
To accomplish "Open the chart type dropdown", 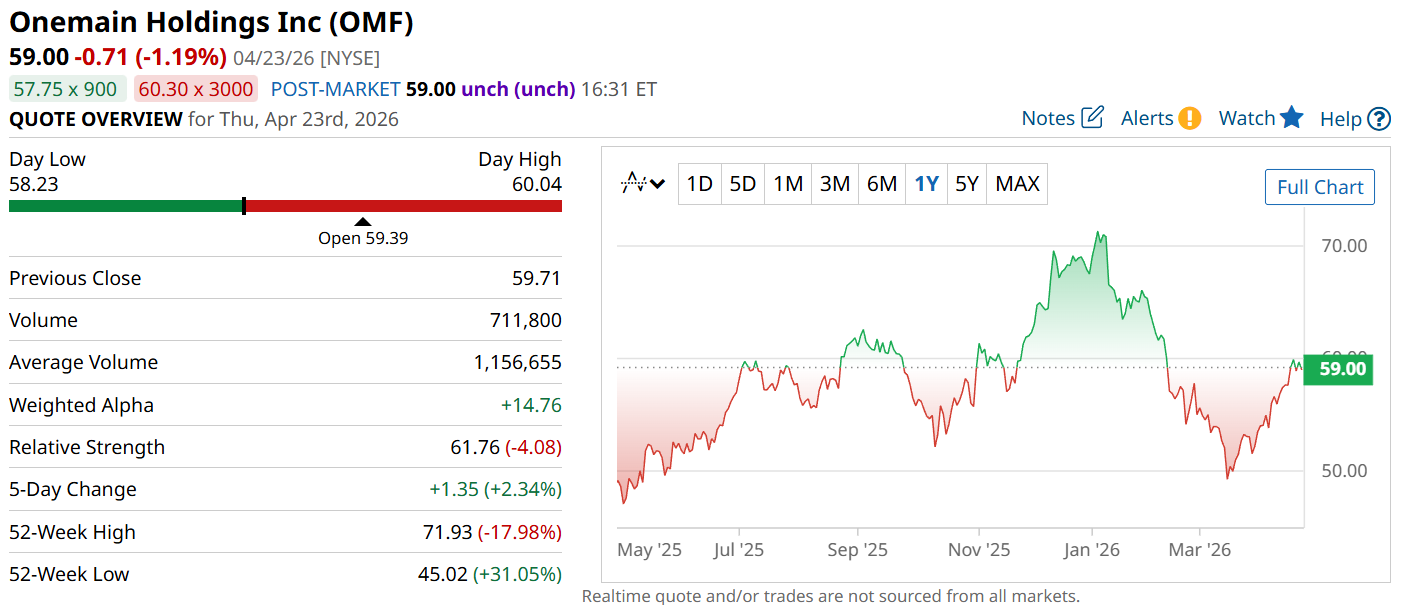I will point(643,184).
